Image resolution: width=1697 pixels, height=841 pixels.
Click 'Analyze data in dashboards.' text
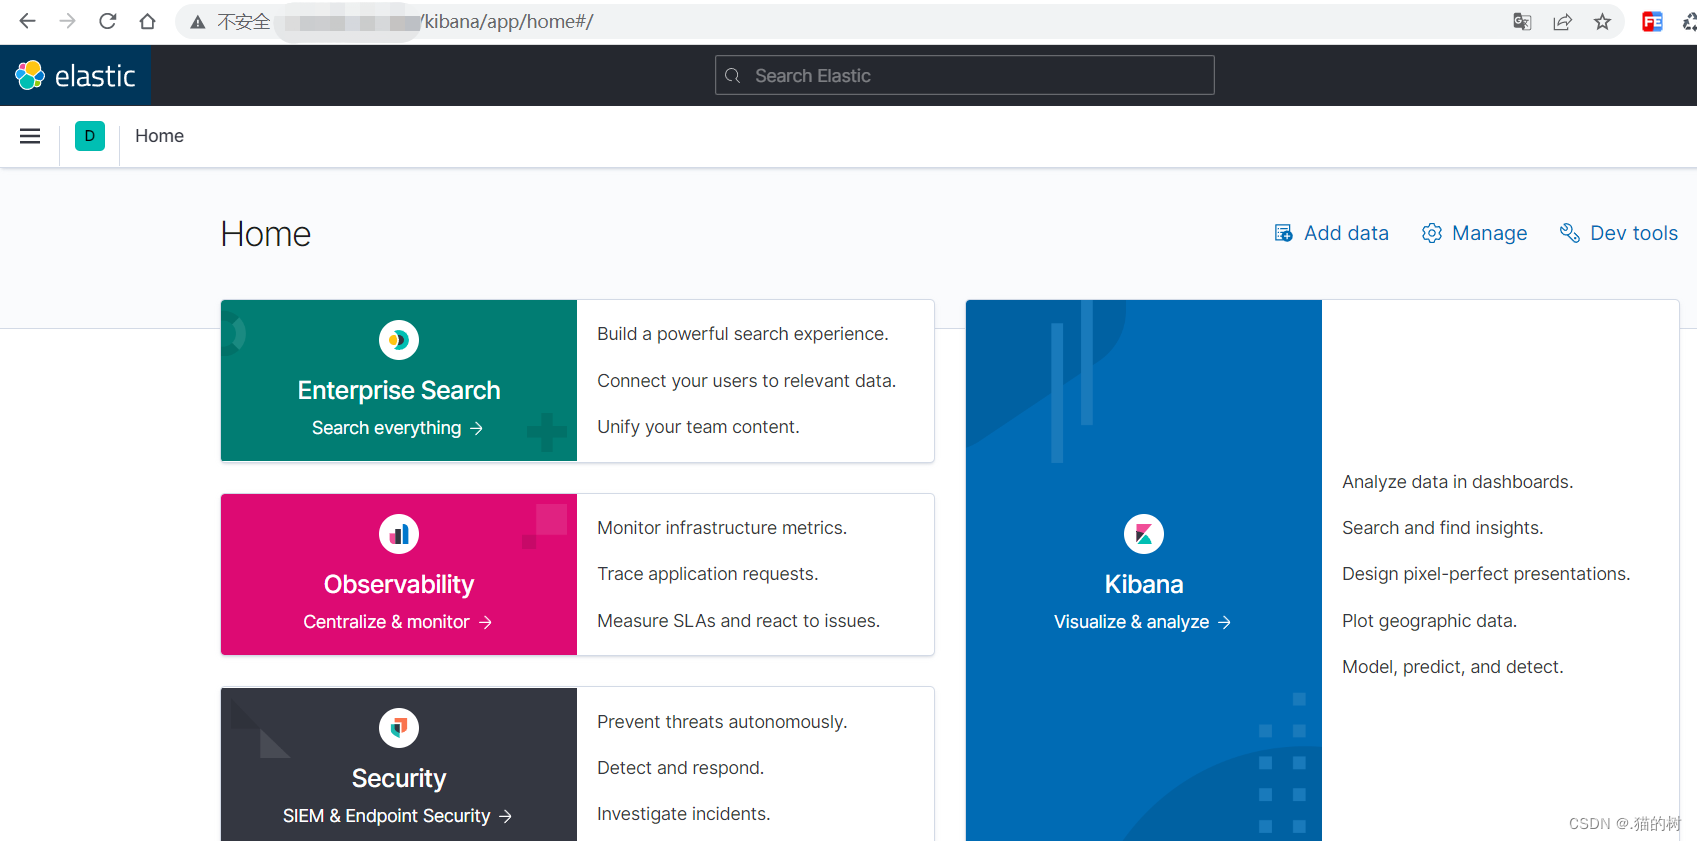pyautogui.click(x=1458, y=482)
